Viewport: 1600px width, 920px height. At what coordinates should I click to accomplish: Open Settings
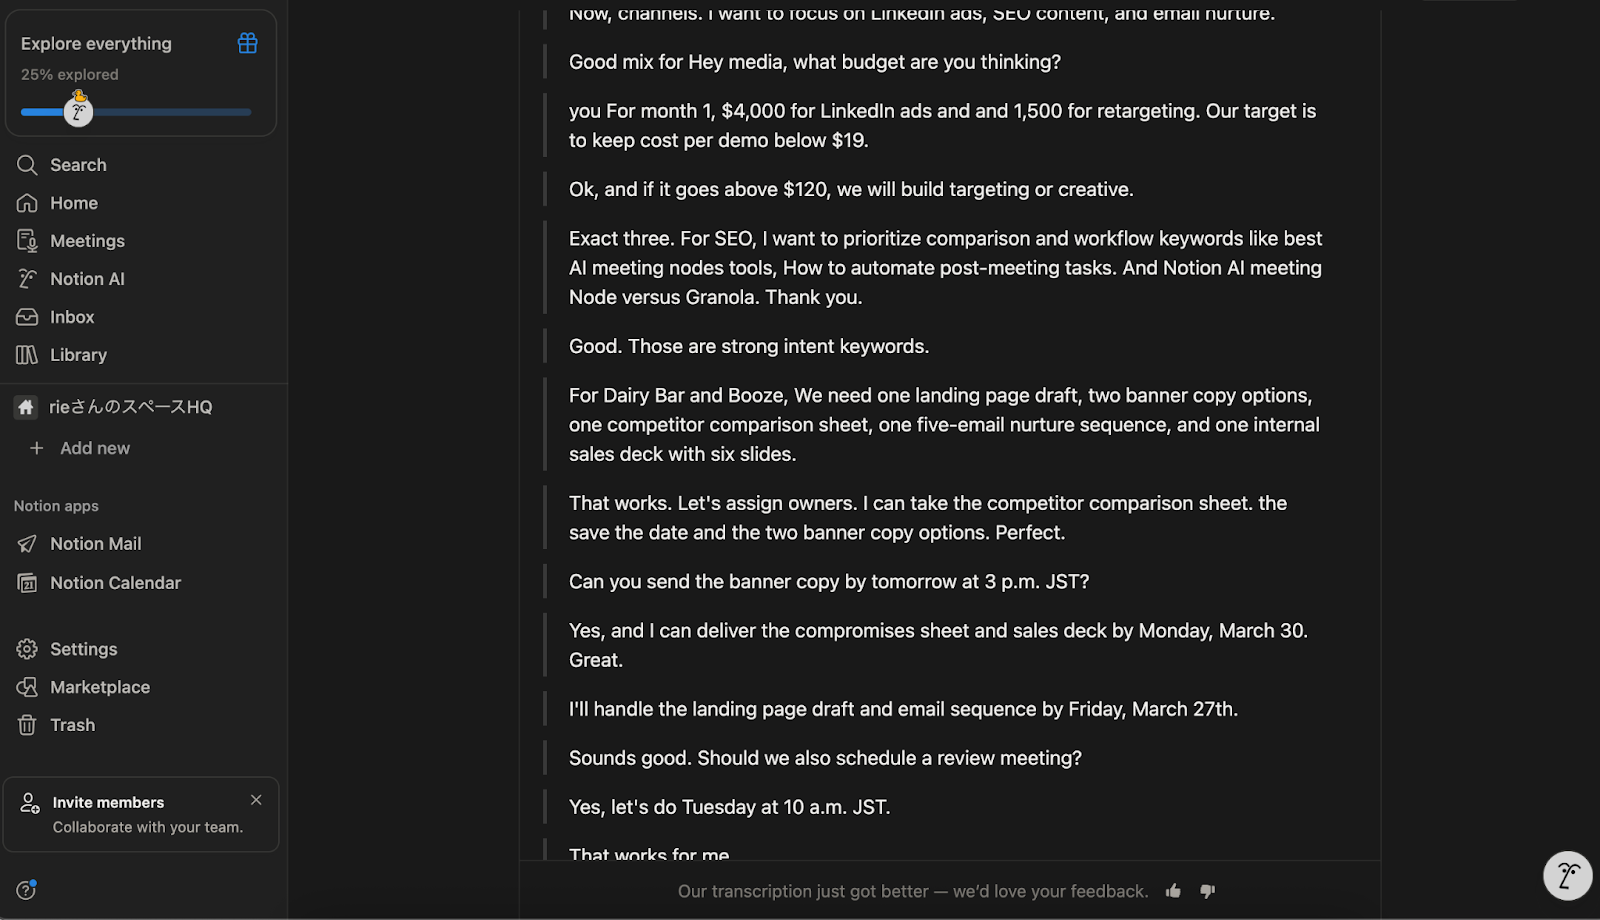tap(83, 649)
